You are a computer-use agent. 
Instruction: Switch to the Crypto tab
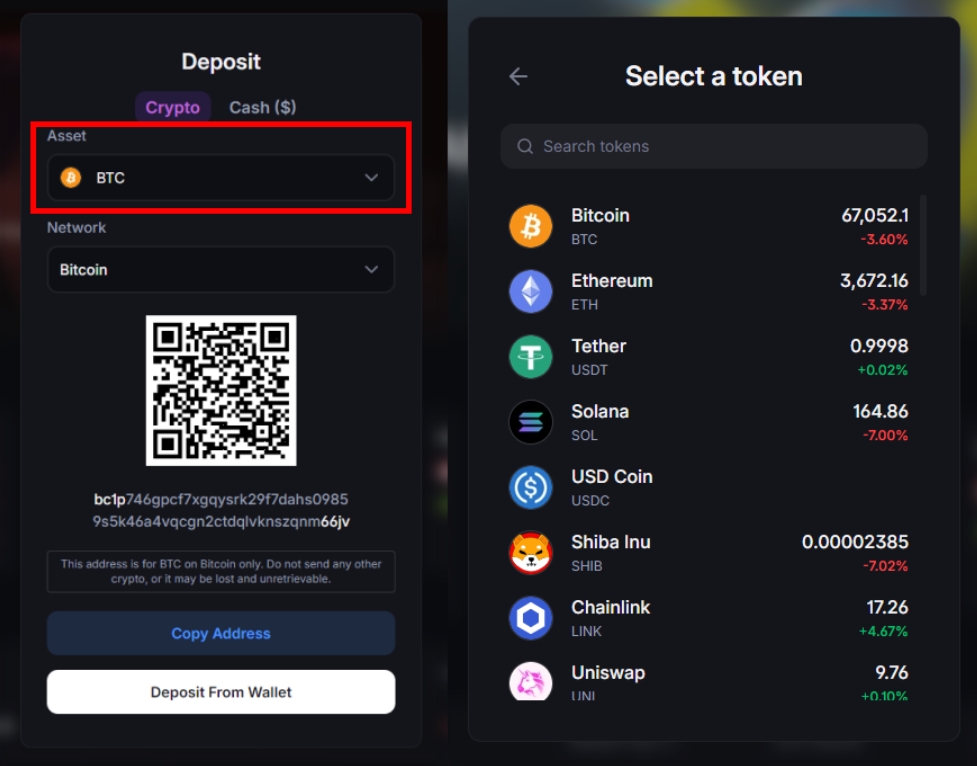pyautogui.click(x=173, y=108)
